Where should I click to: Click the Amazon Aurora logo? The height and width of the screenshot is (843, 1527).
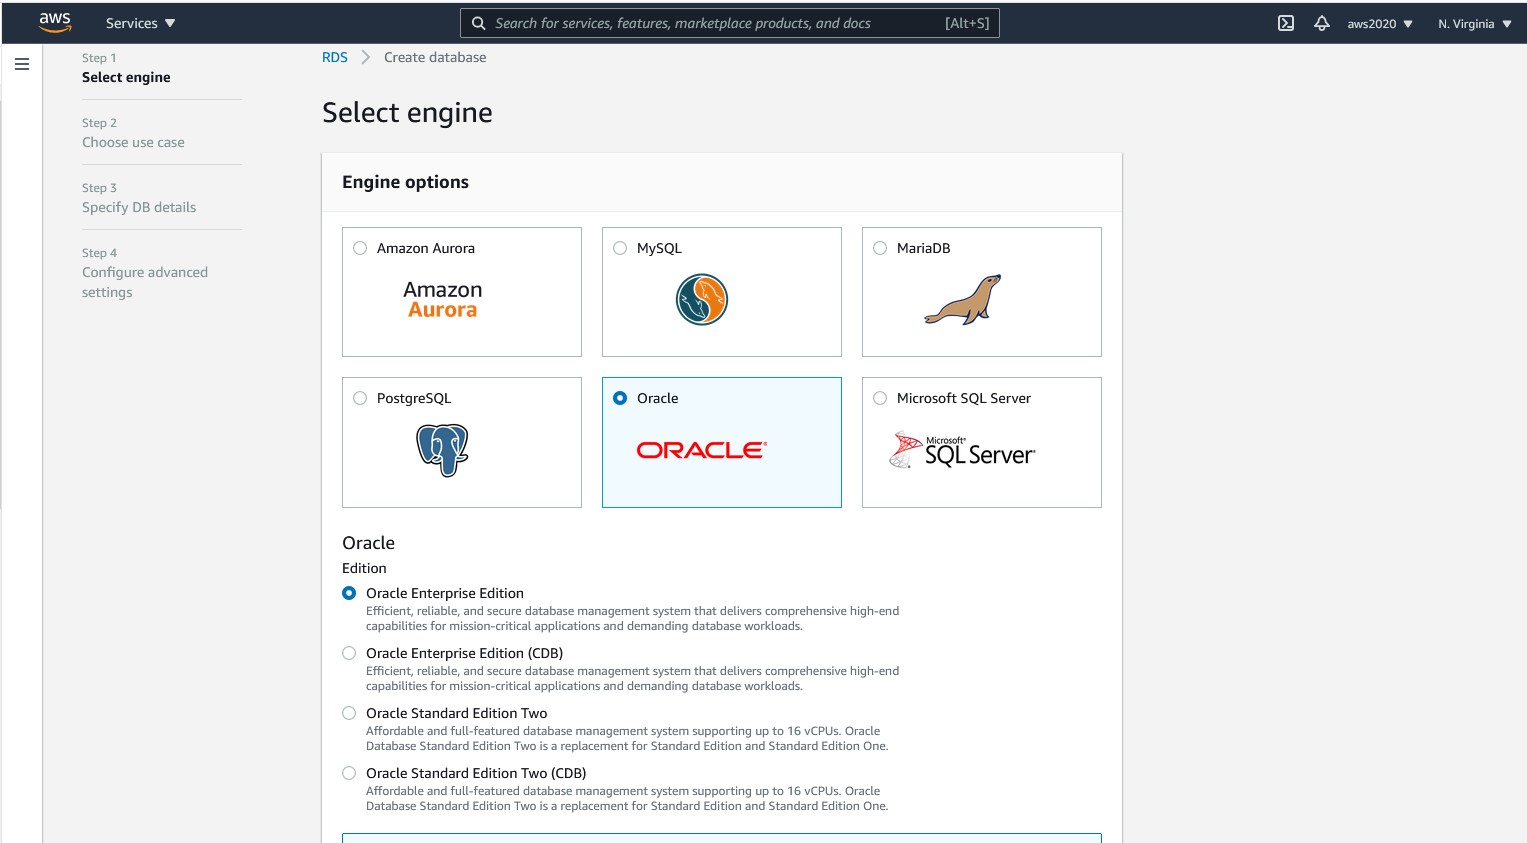[x=442, y=300]
